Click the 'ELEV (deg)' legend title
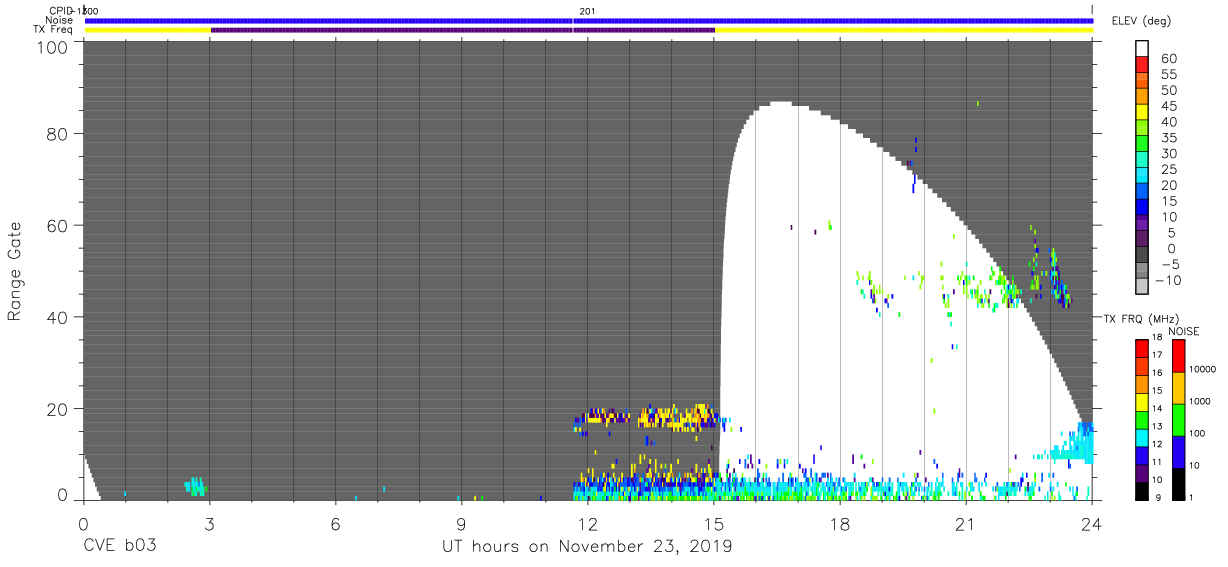 pos(1140,20)
